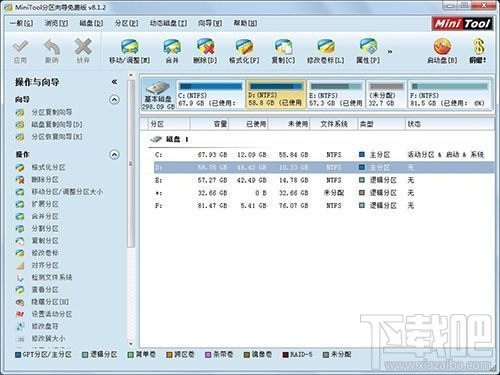
Task: Select the Merge partition toolbar icon
Action: (172, 47)
